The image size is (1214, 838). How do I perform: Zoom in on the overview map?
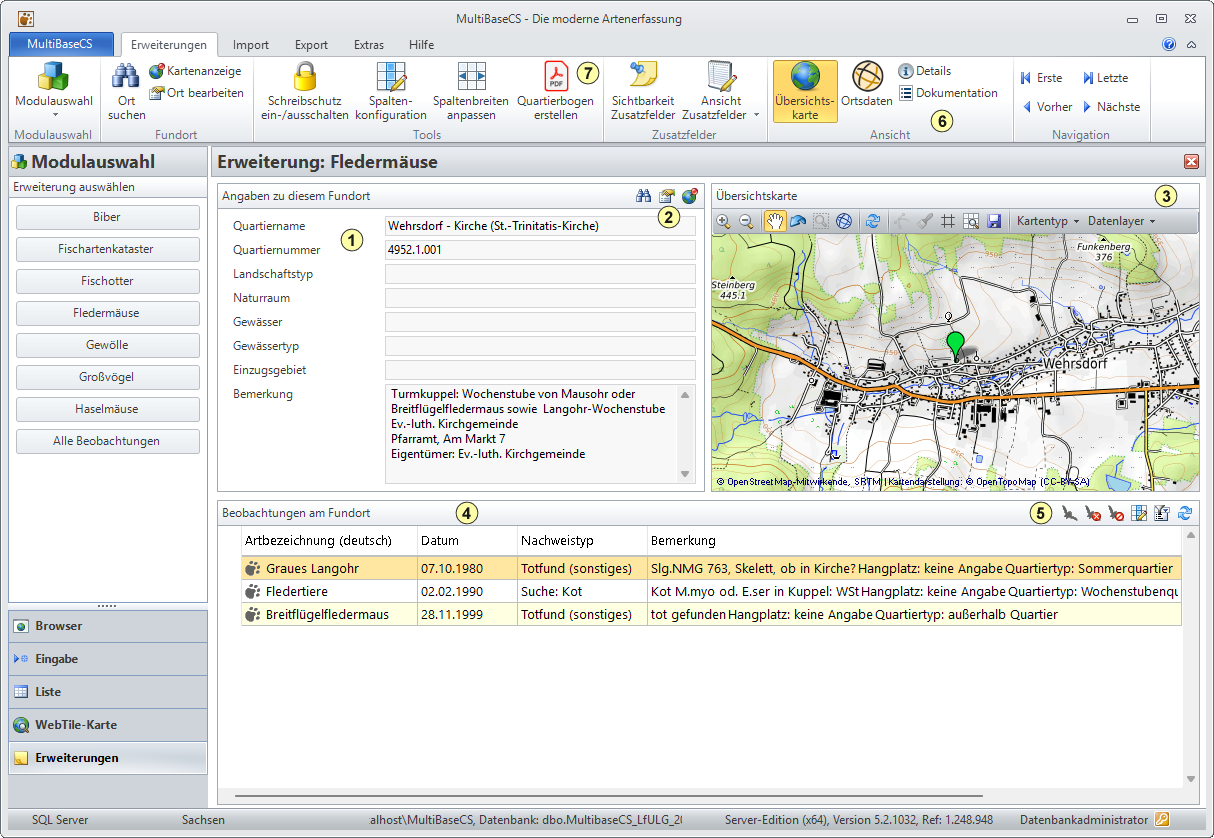723,221
